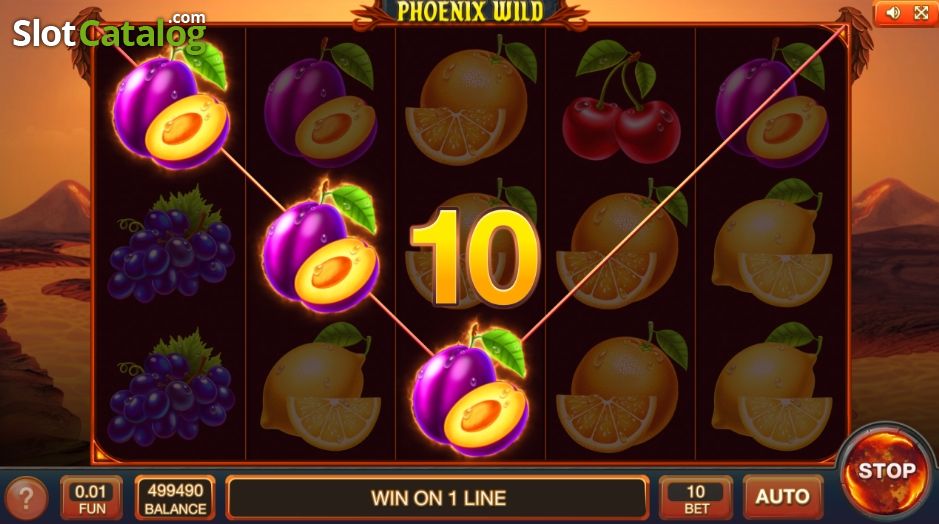The image size is (939, 524).
Task: Click the Phoenix Wild title banner
Action: [x=471, y=12]
